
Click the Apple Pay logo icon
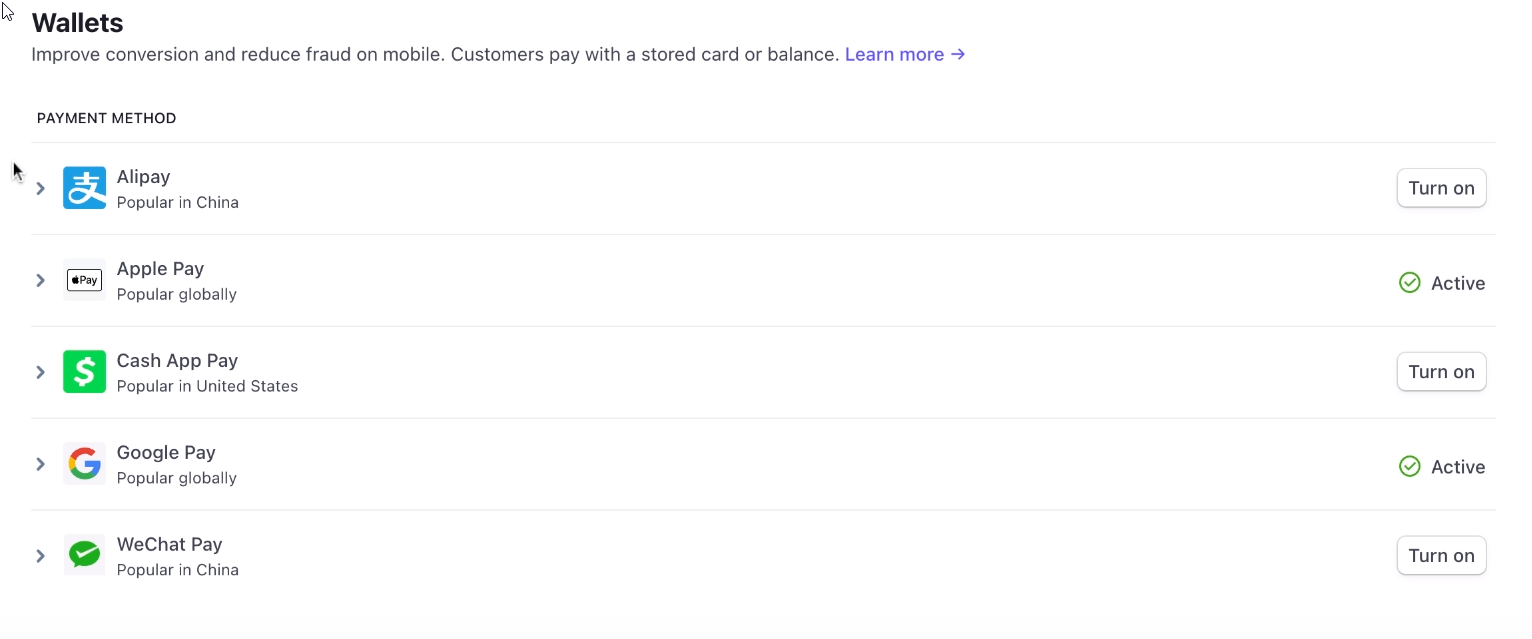tap(84, 280)
